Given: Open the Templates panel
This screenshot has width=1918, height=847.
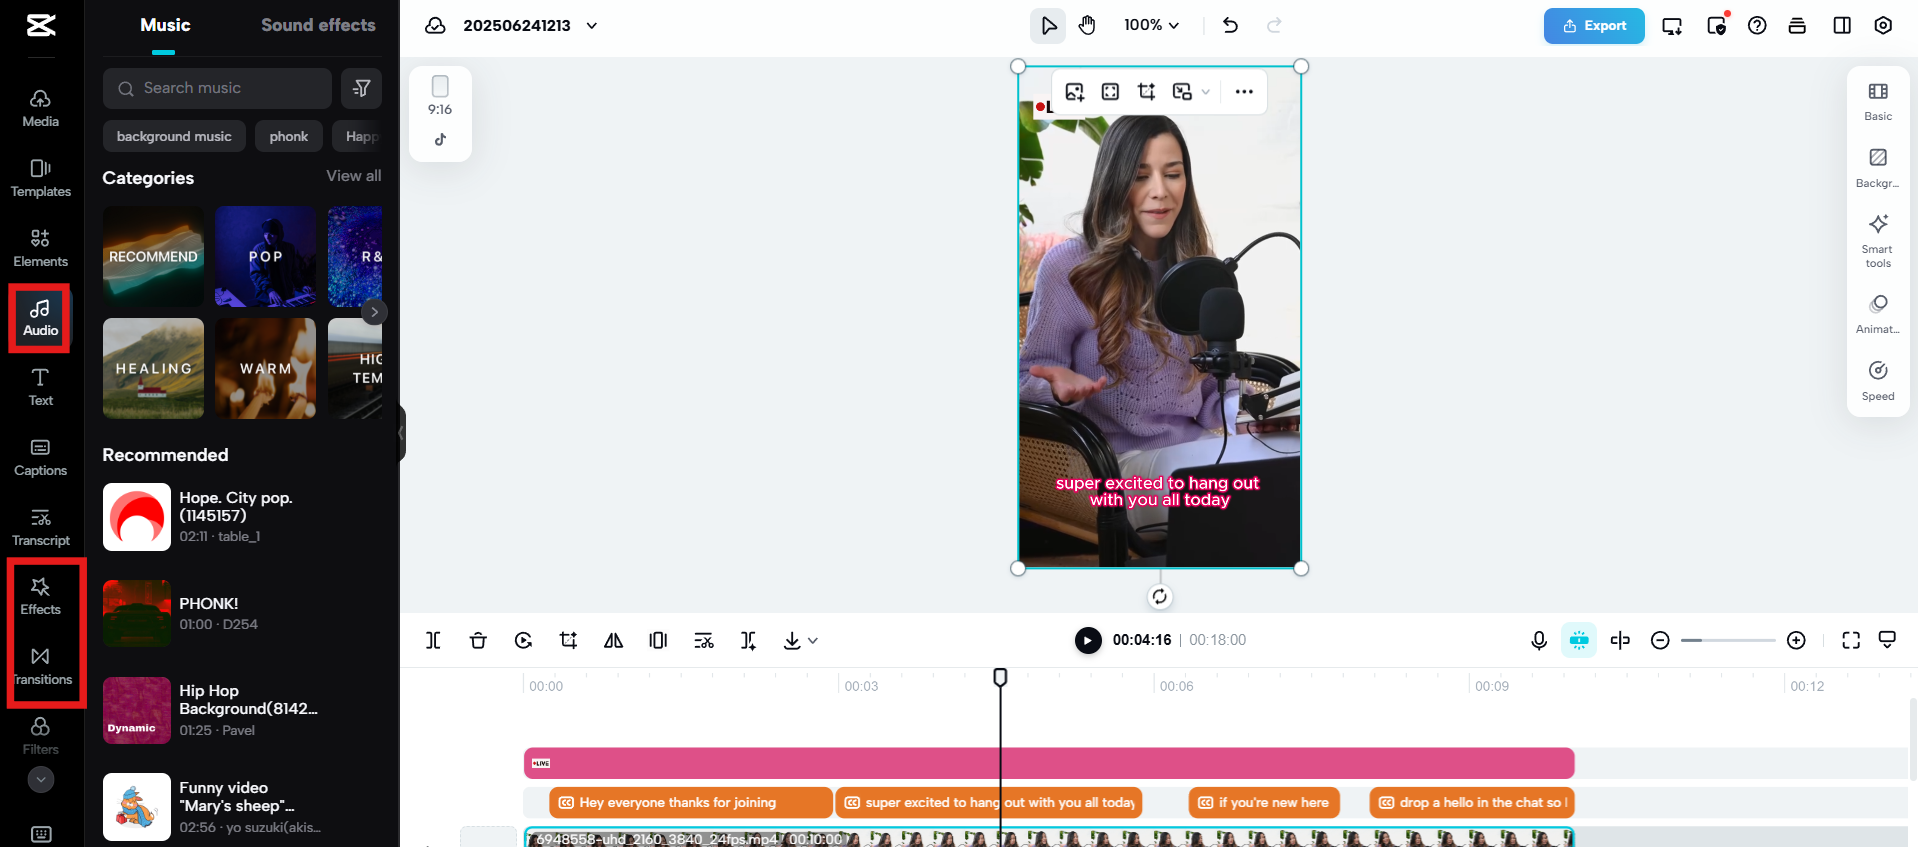Looking at the screenshot, I should [x=40, y=178].
